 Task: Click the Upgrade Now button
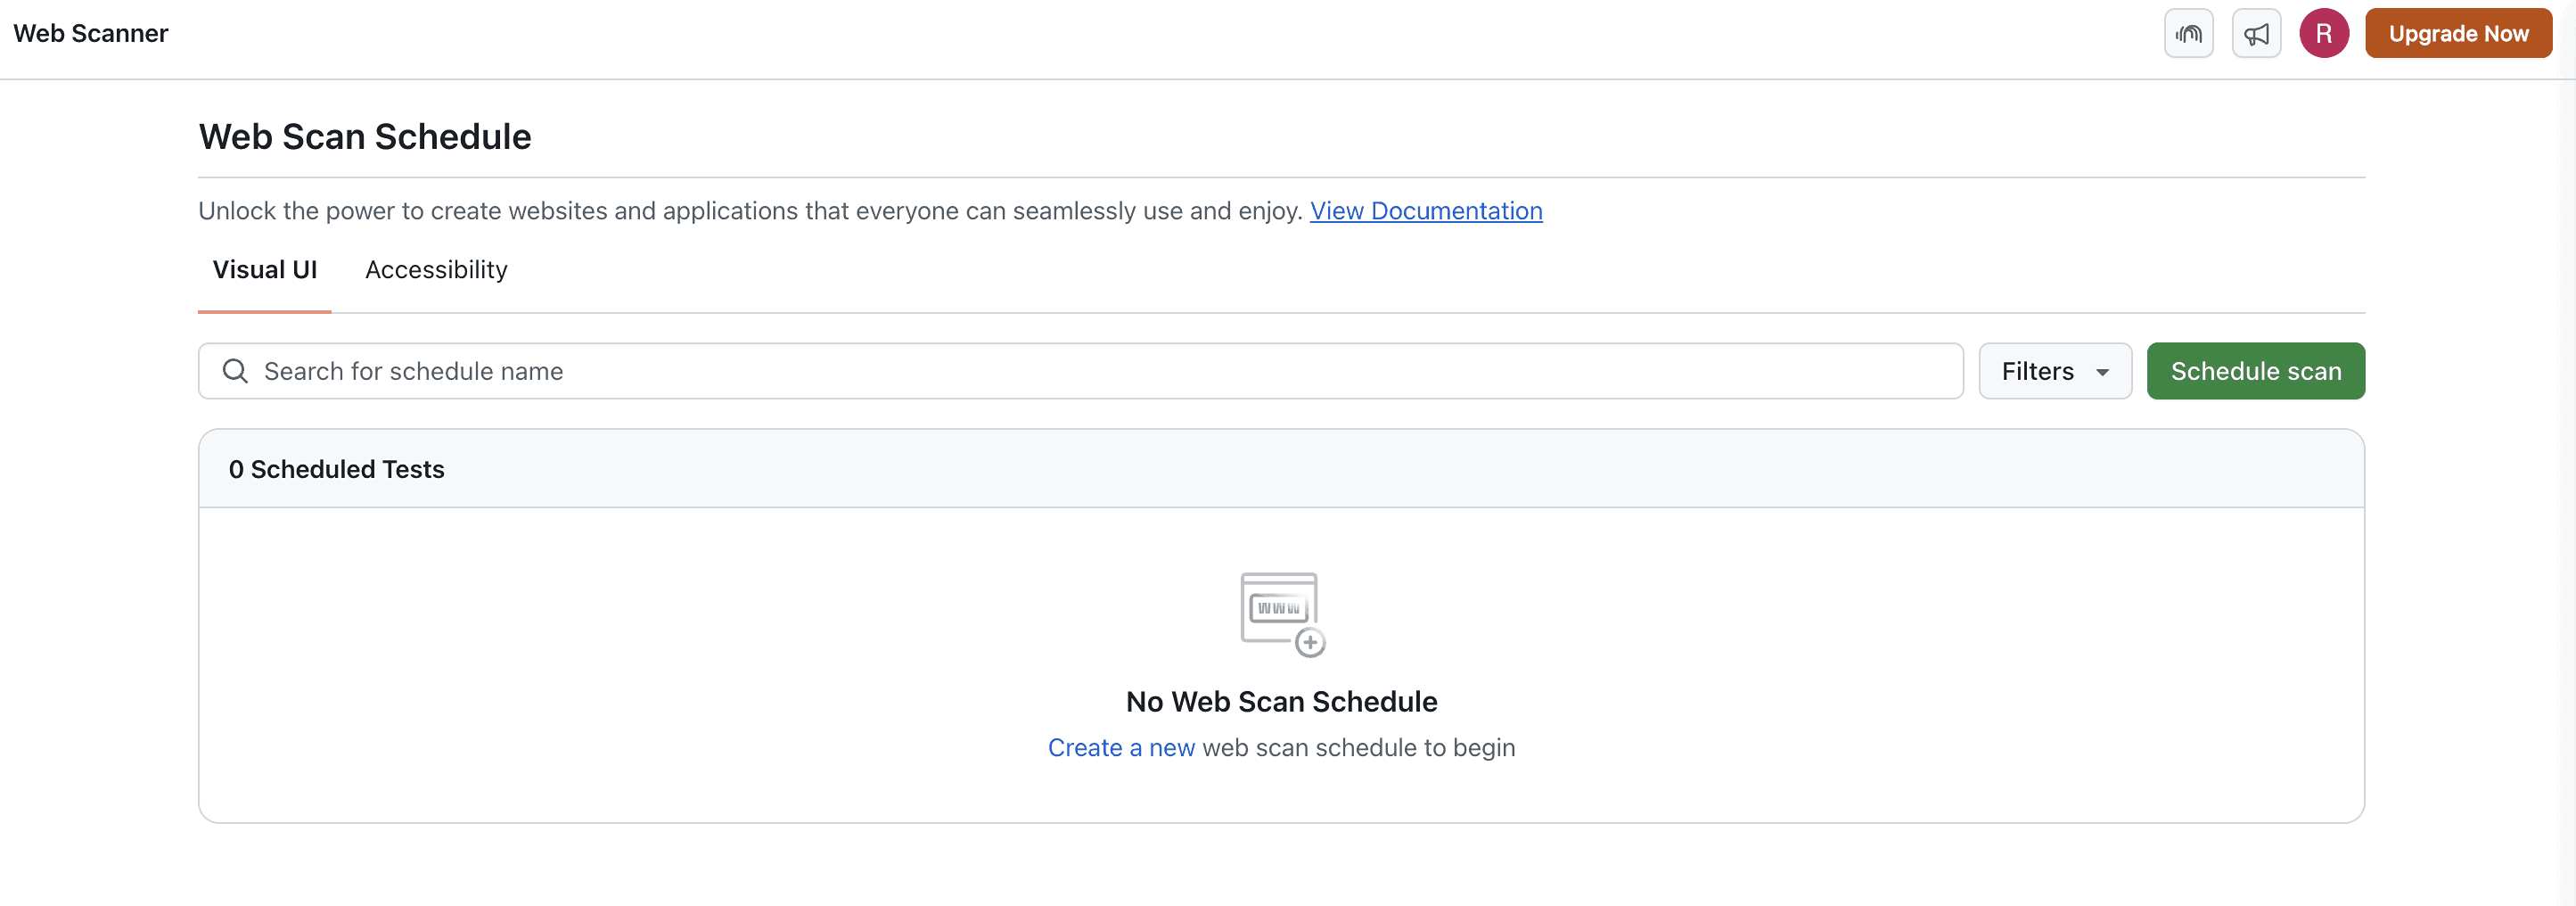[2459, 33]
